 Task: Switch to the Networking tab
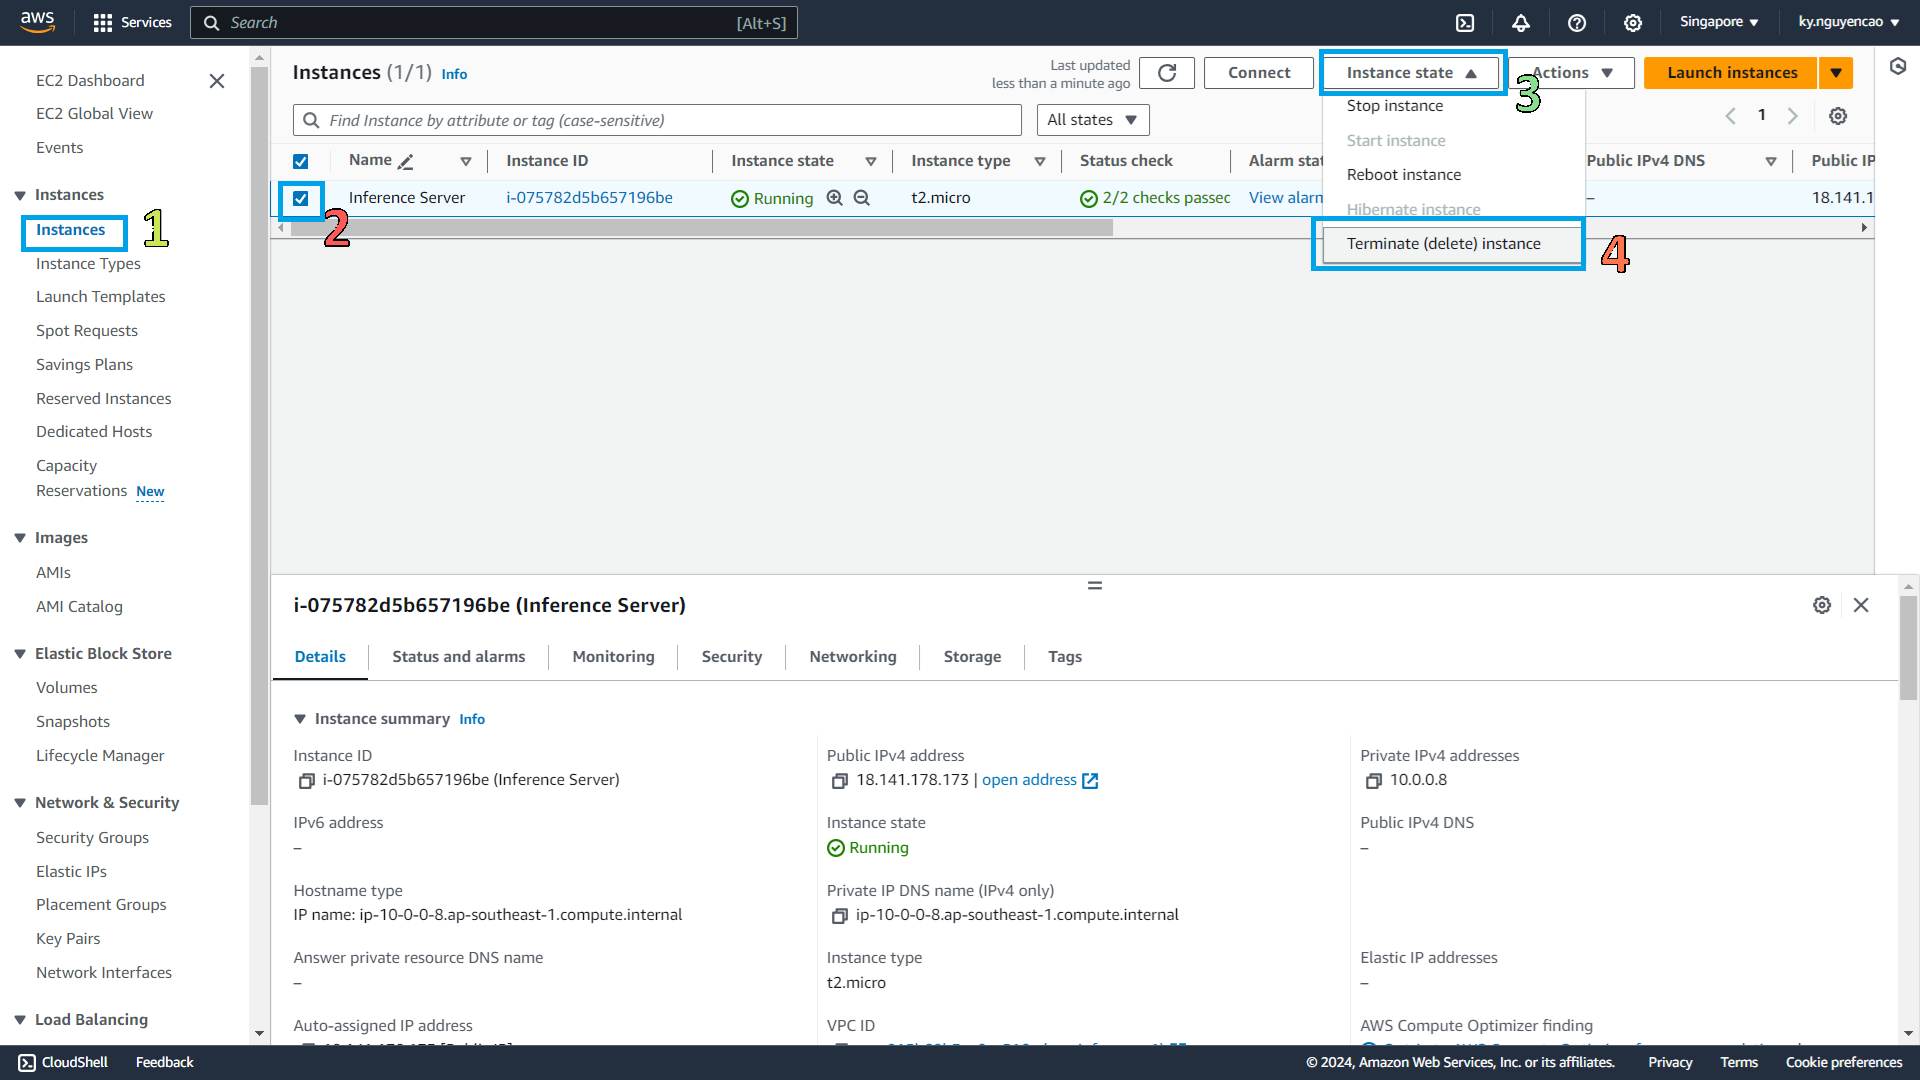click(x=852, y=657)
